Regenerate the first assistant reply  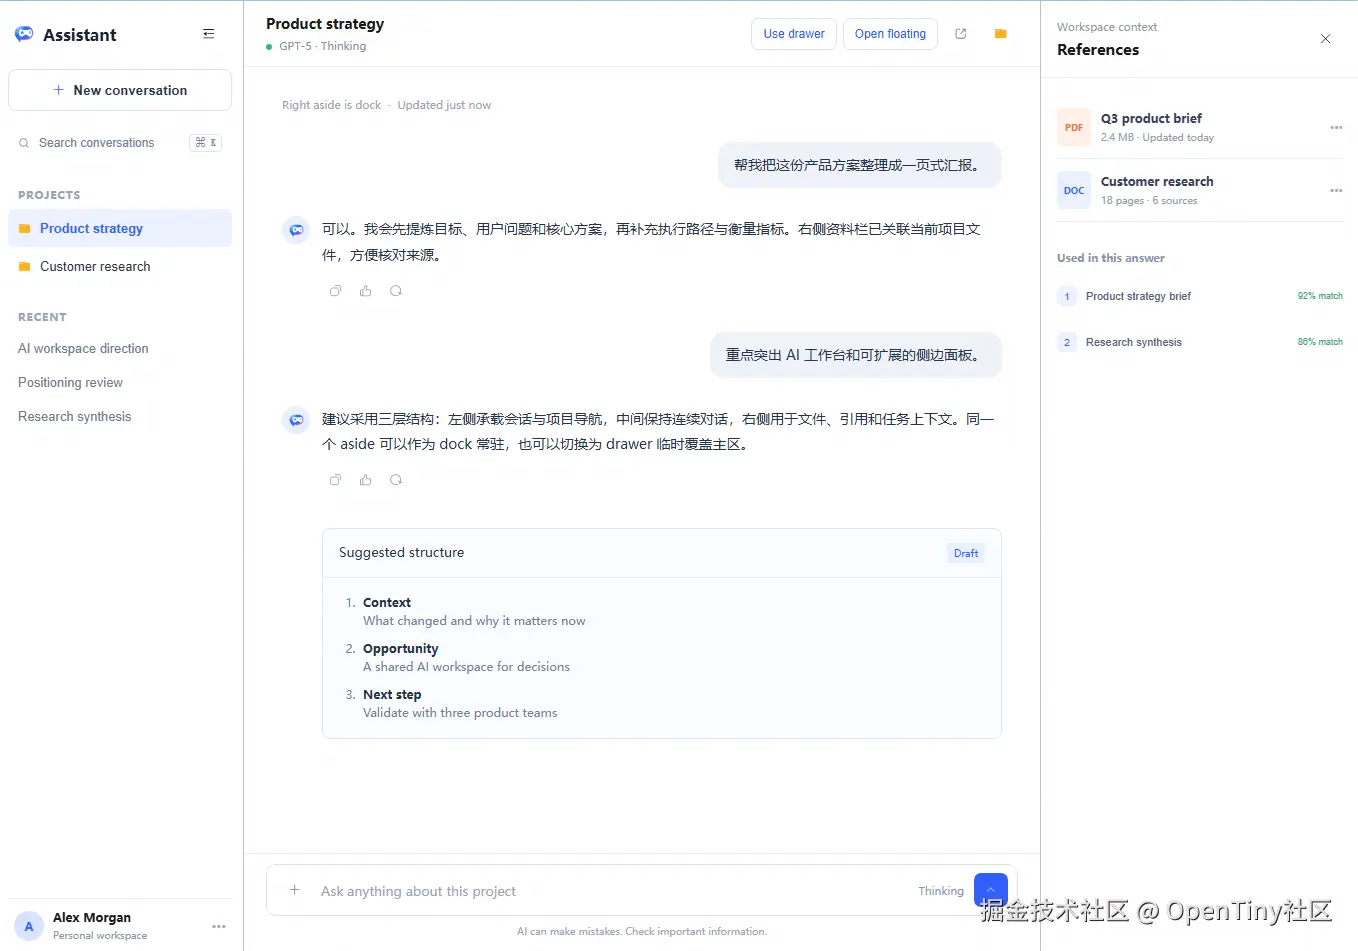396,291
